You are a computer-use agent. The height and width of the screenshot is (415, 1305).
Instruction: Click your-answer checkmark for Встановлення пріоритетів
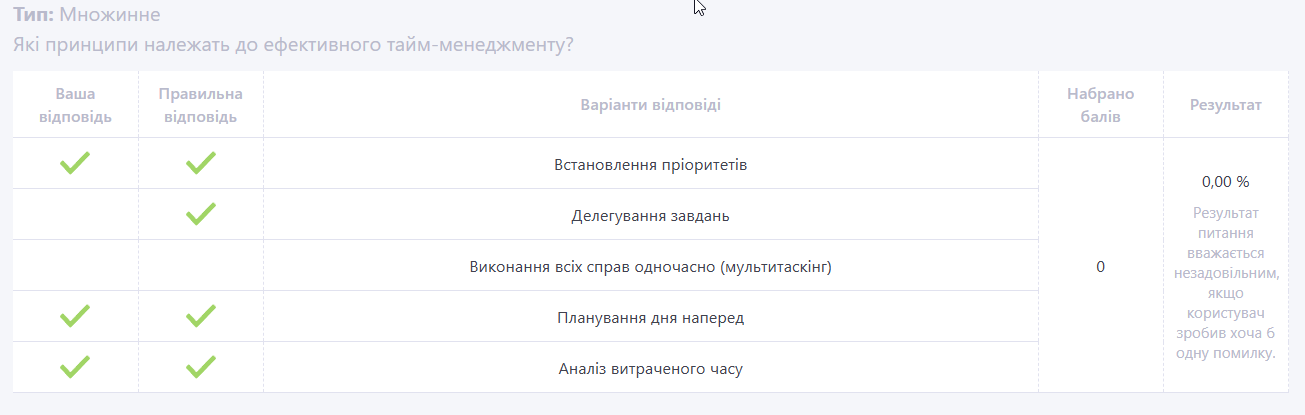click(x=75, y=163)
